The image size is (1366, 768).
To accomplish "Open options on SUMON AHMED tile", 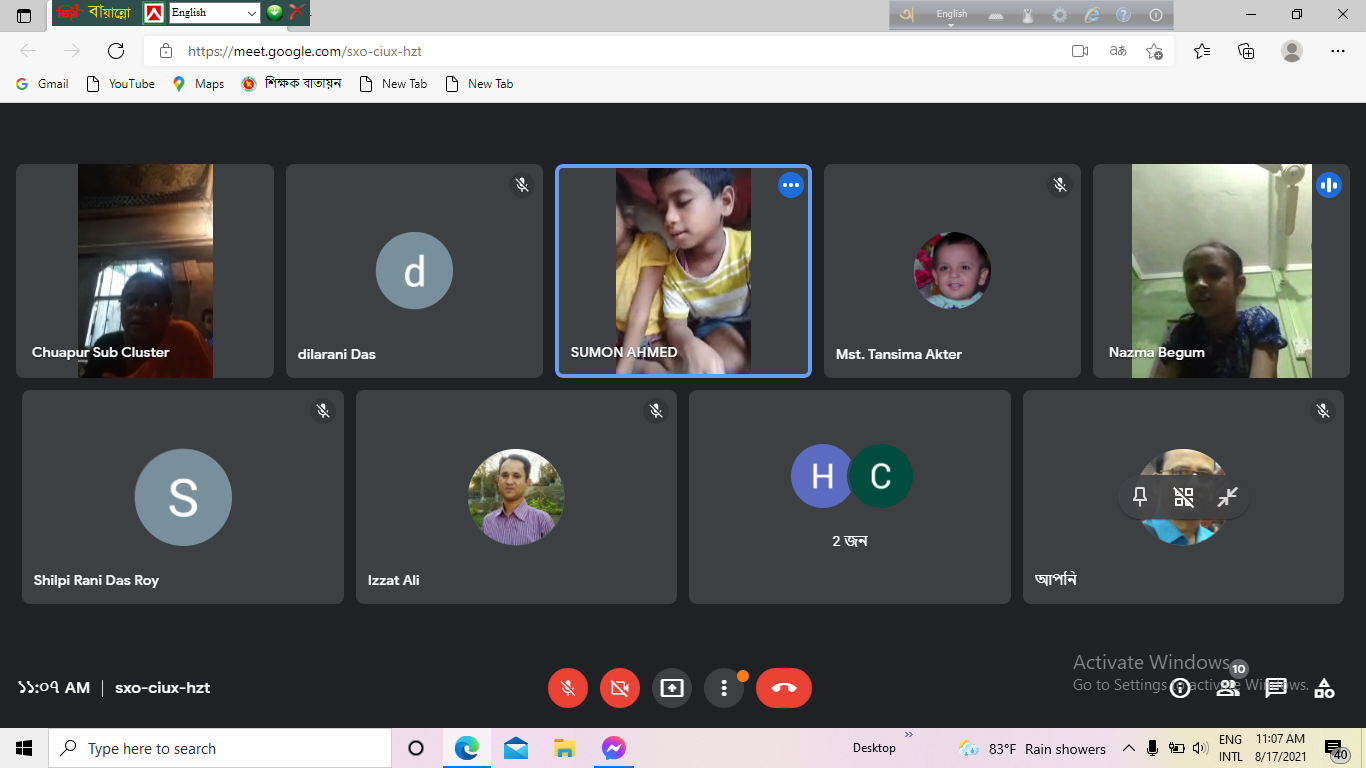I will [791, 185].
